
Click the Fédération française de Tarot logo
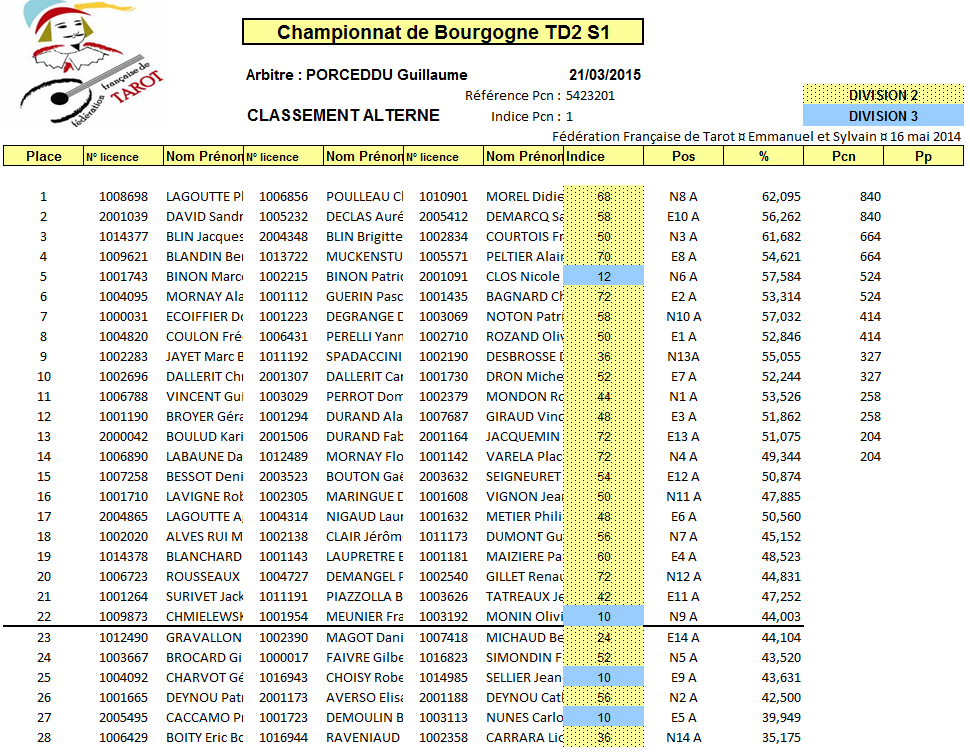coord(85,63)
